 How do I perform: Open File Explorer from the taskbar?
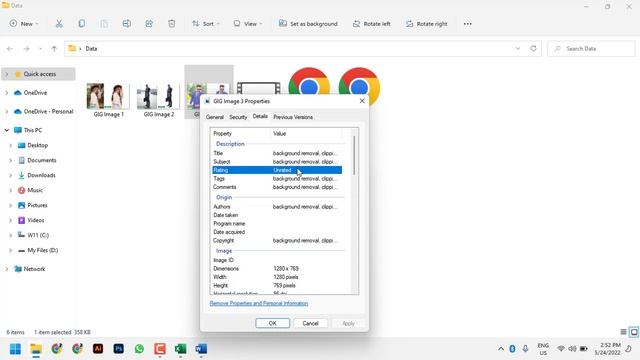click(x=36, y=349)
